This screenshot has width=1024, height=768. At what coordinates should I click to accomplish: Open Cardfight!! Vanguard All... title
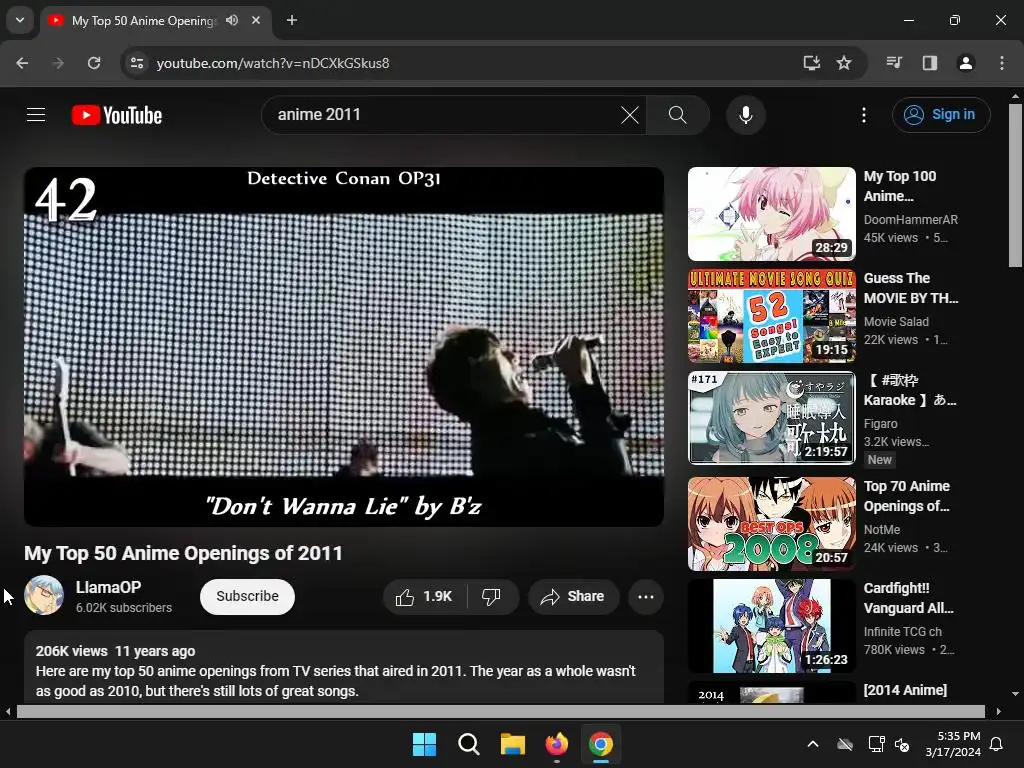coord(908,598)
